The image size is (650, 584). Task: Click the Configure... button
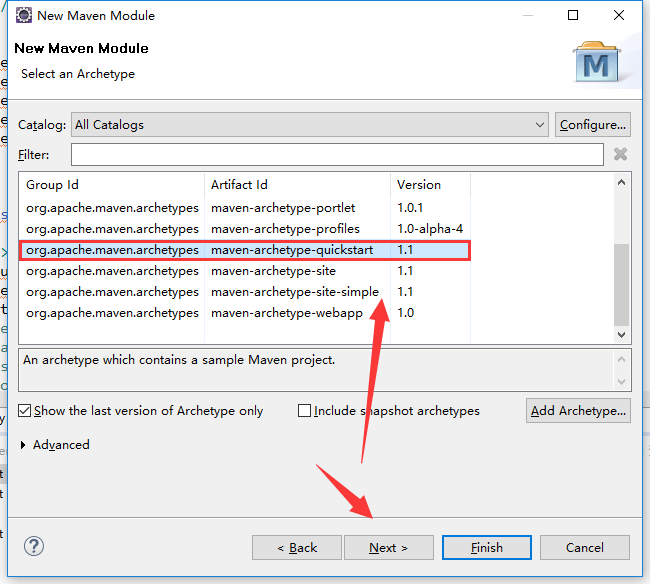[x=592, y=124]
